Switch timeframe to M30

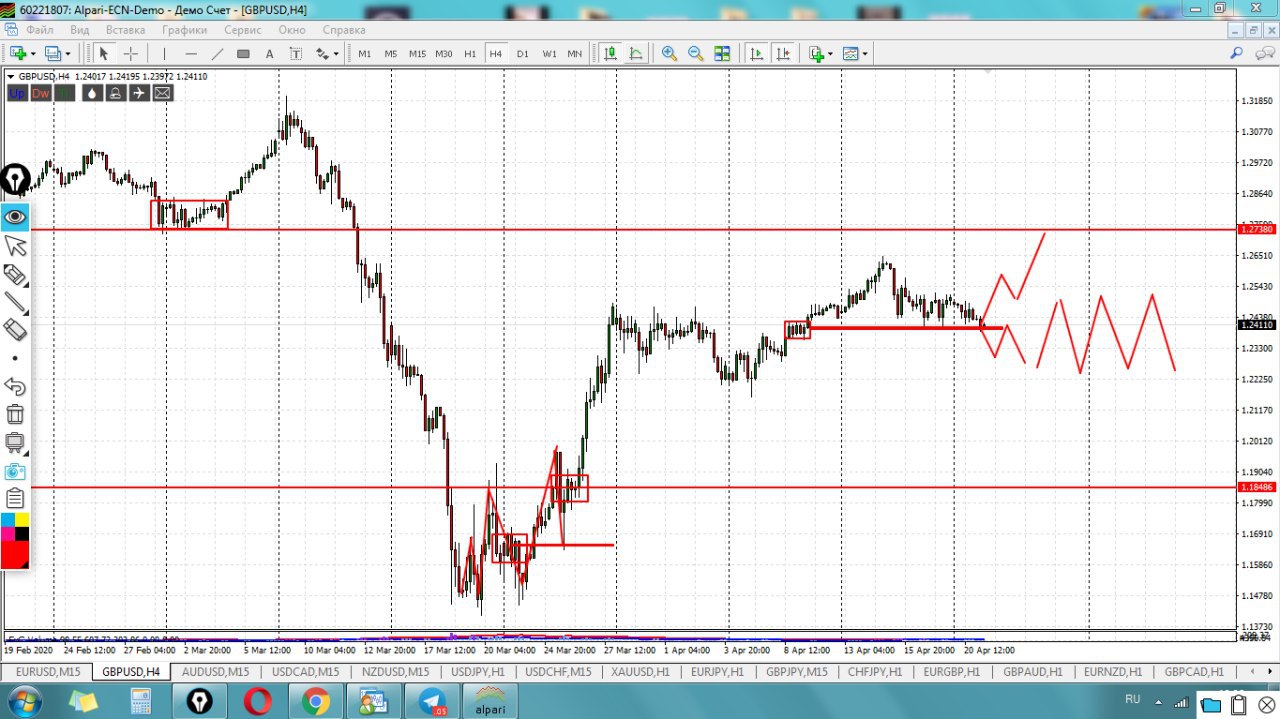444,54
